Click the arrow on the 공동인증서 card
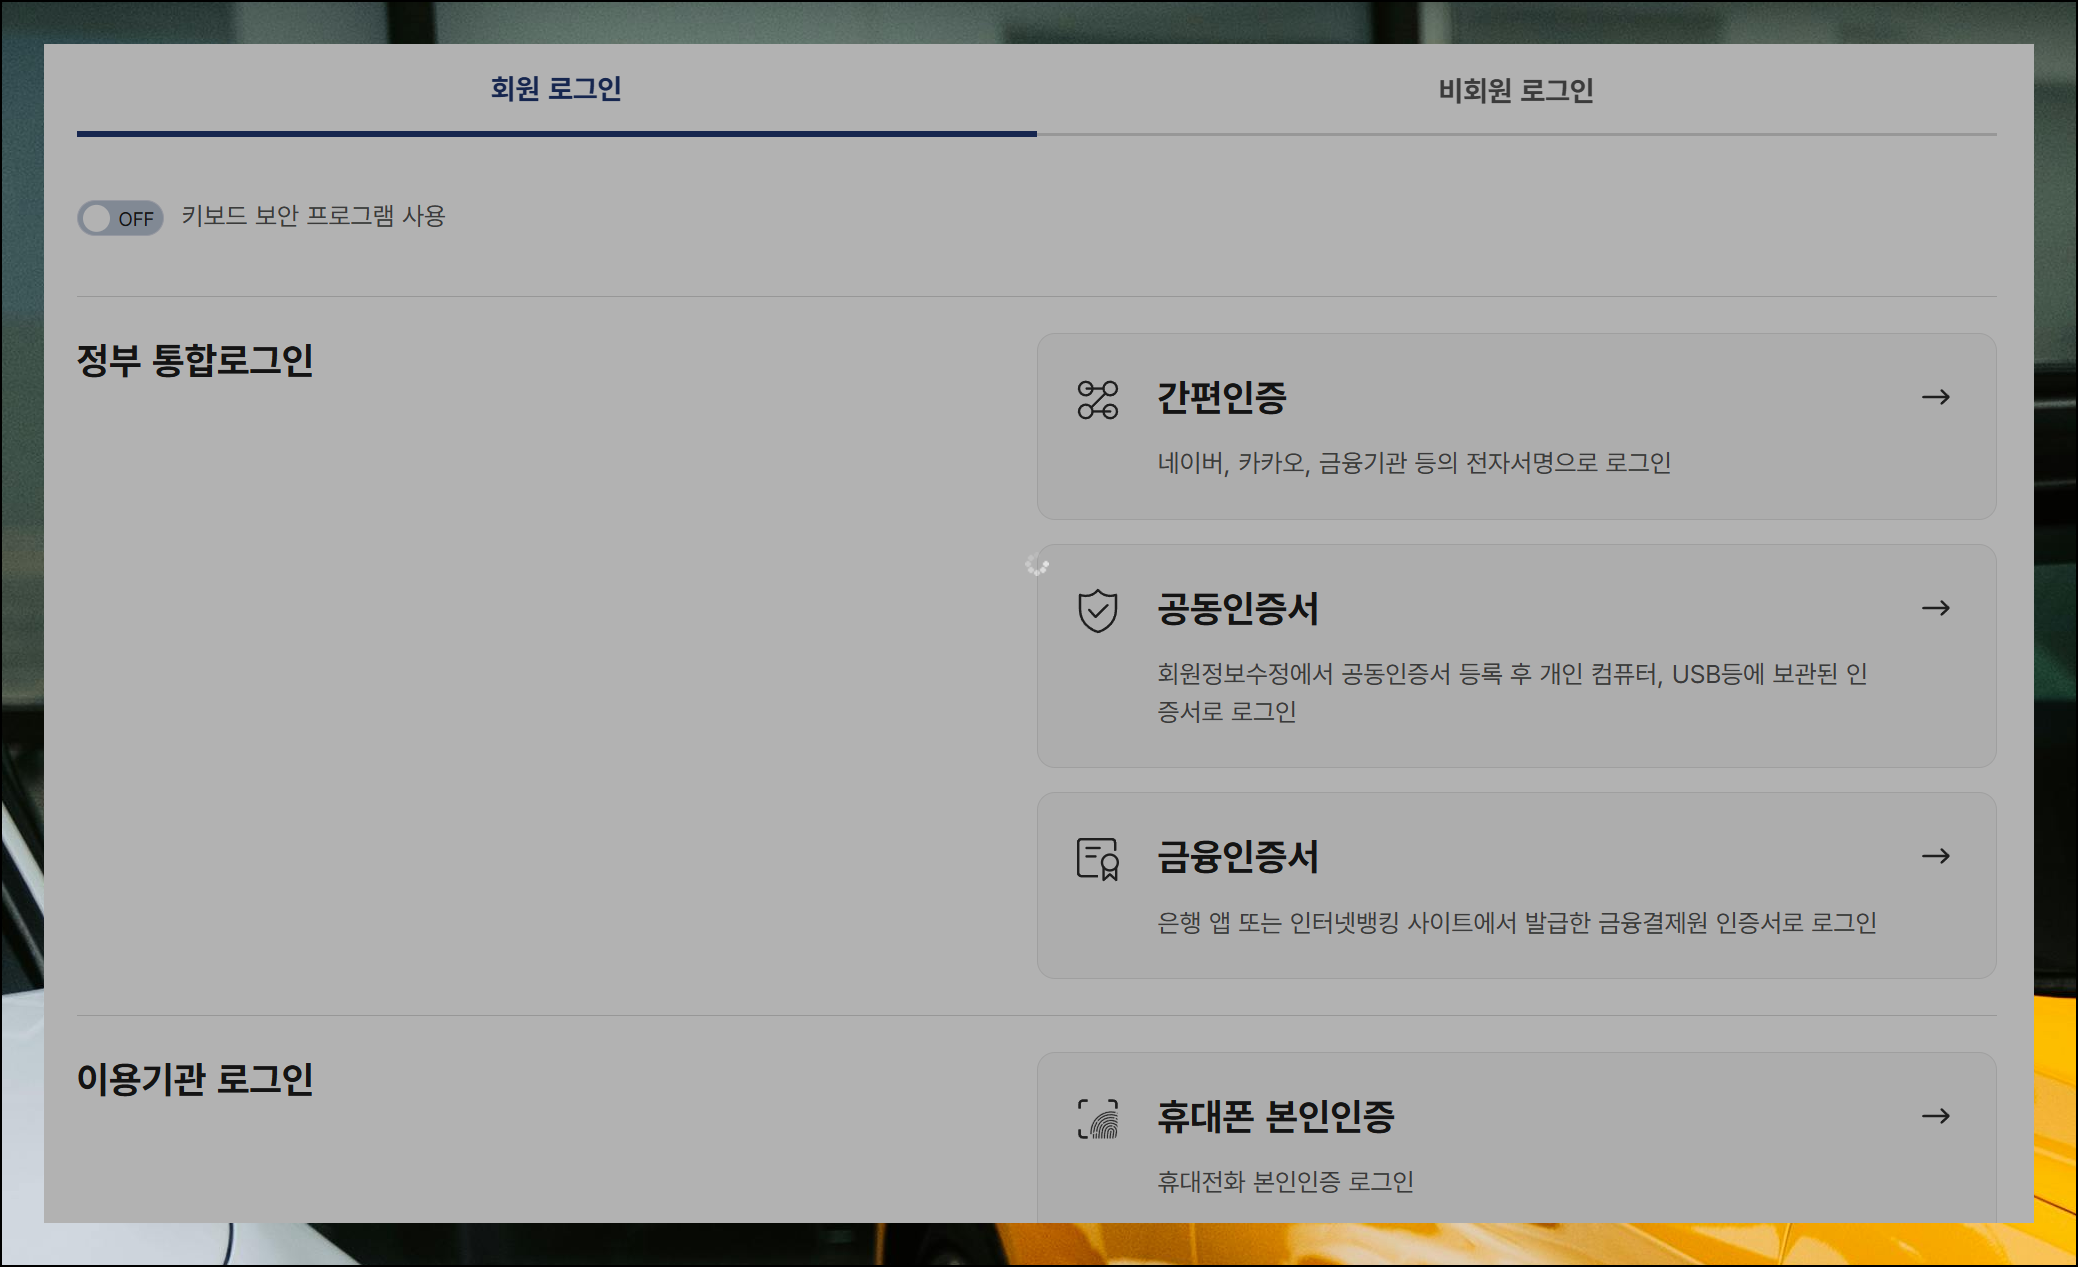 coord(1935,608)
